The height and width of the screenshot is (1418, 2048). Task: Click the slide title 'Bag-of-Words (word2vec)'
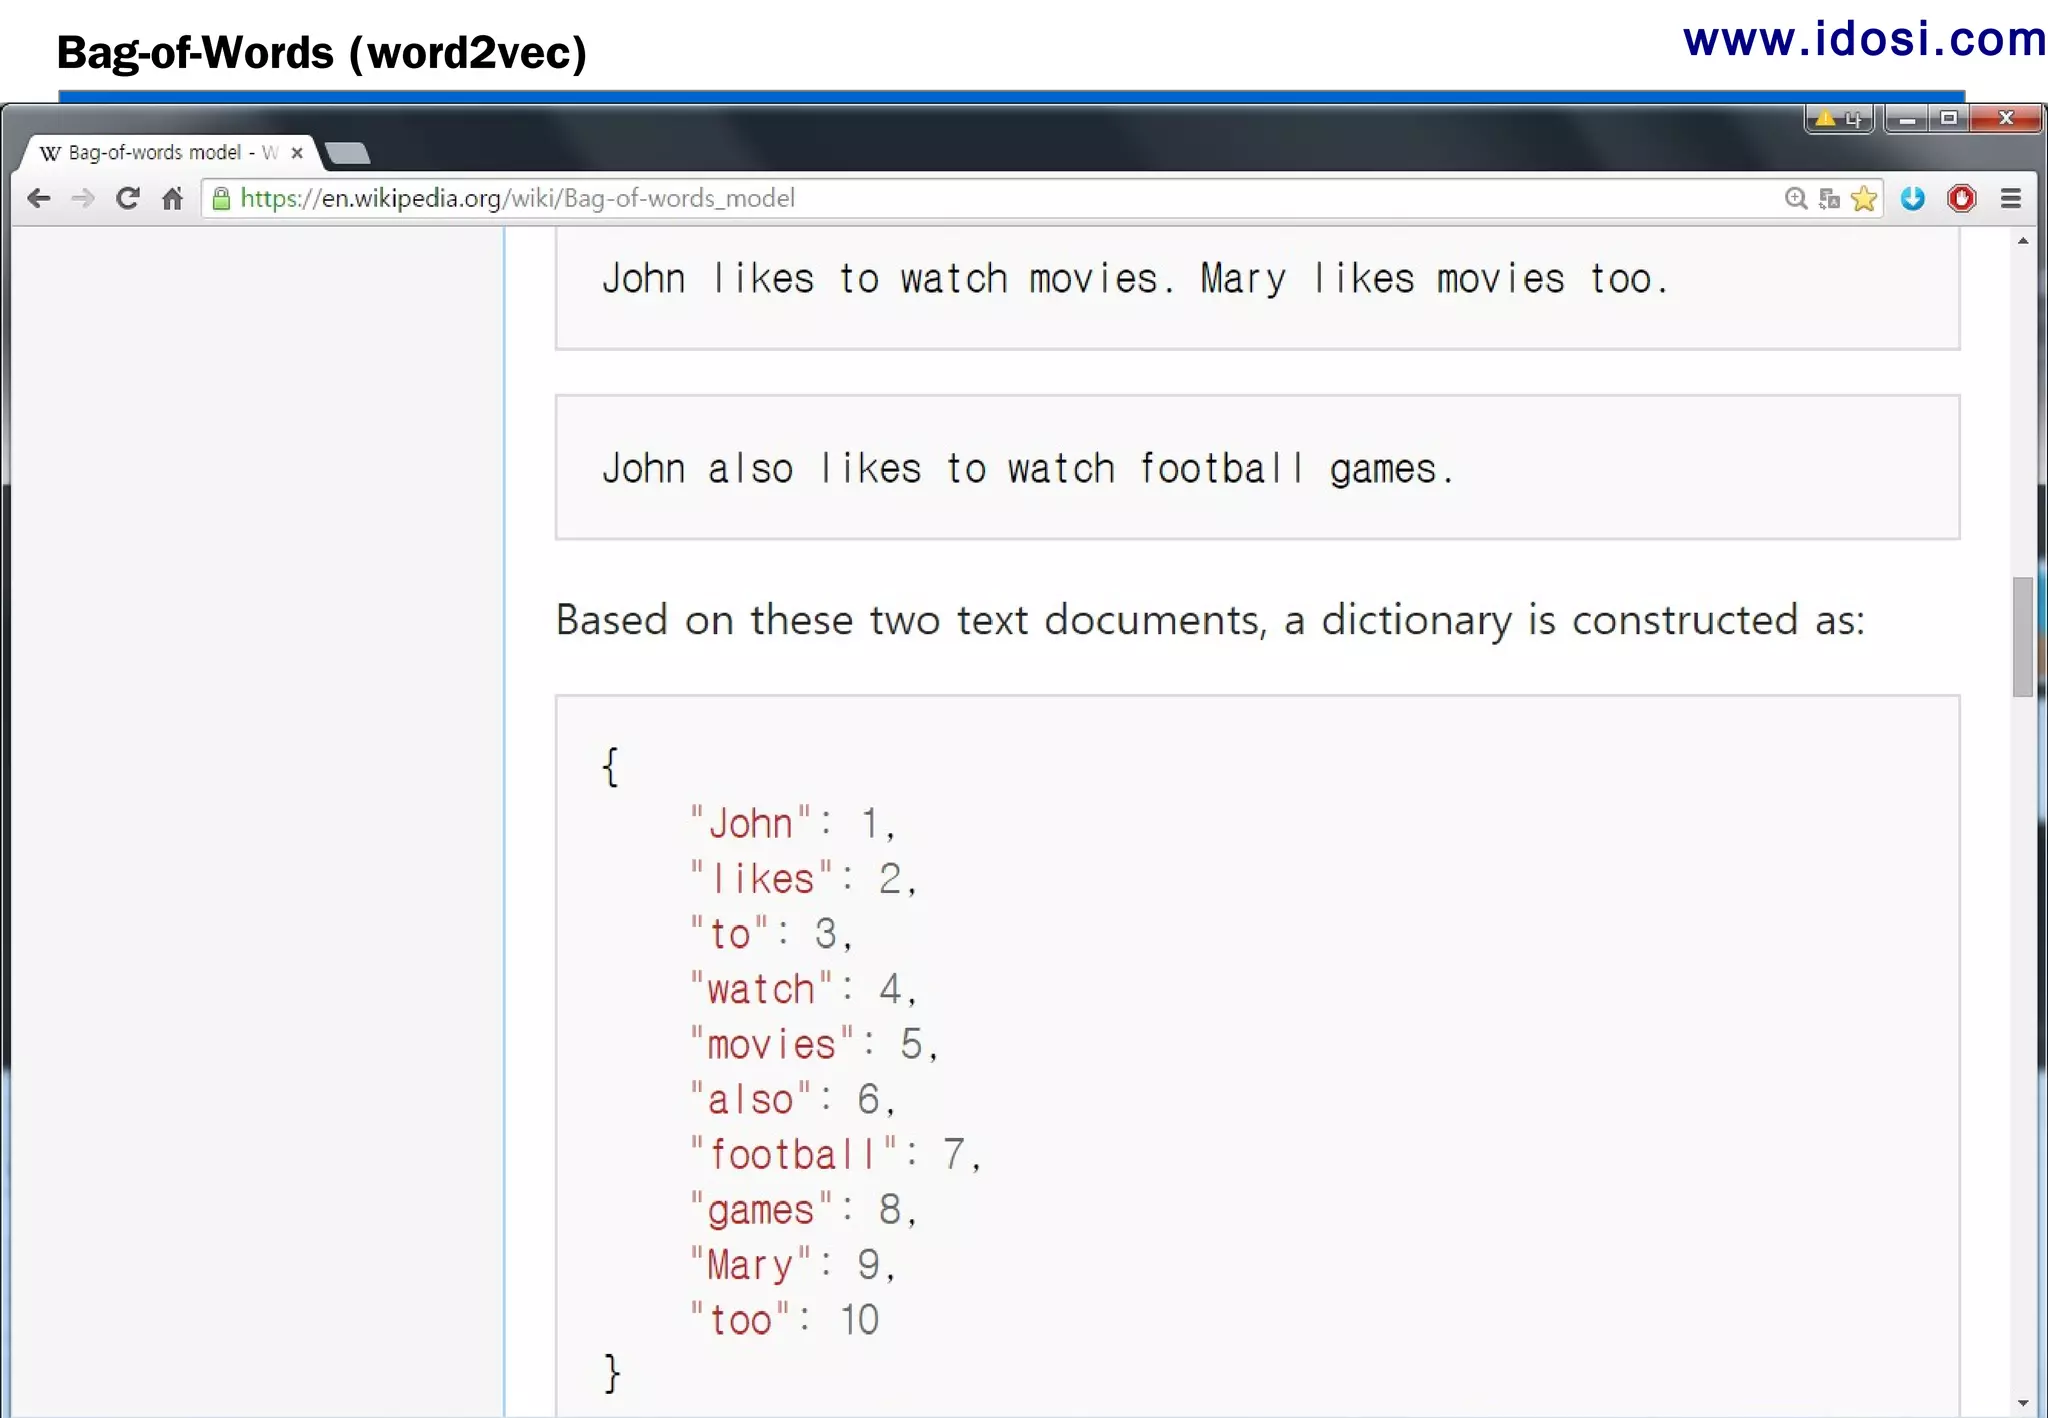(x=321, y=53)
